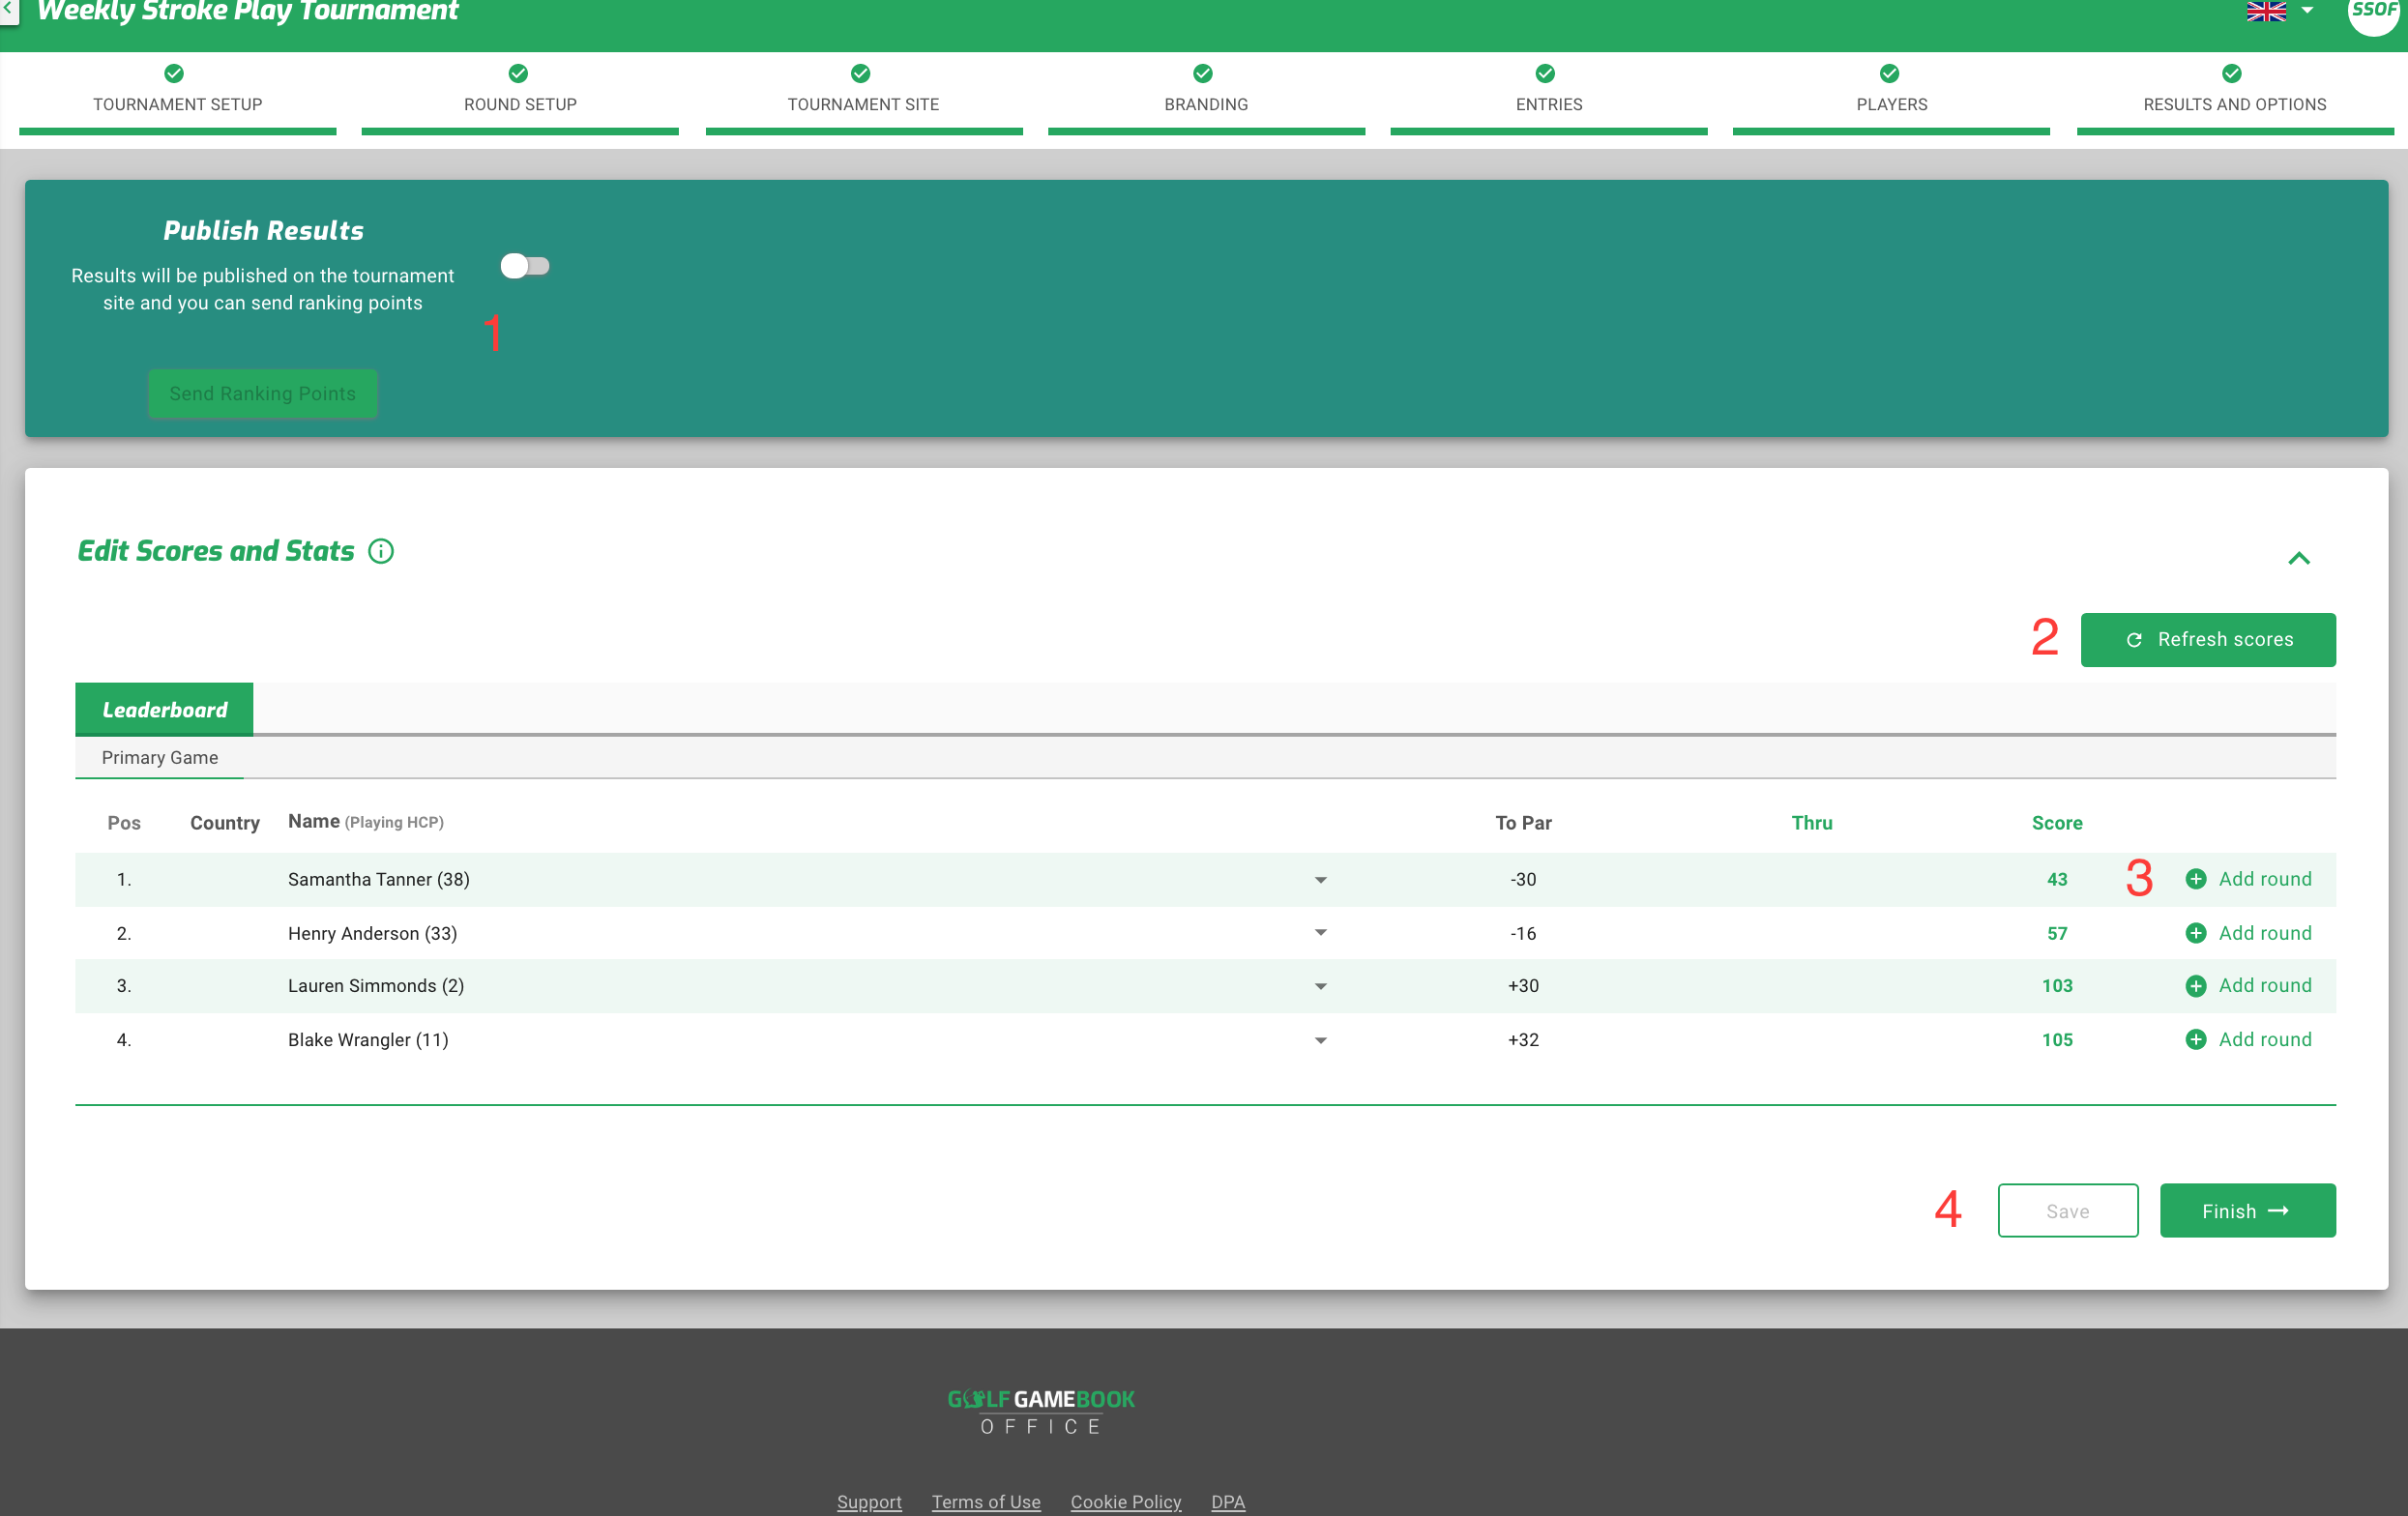Select the Primary Game sub-tab
The width and height of the screenshot is (2408, 1516).
click(160, 758)
